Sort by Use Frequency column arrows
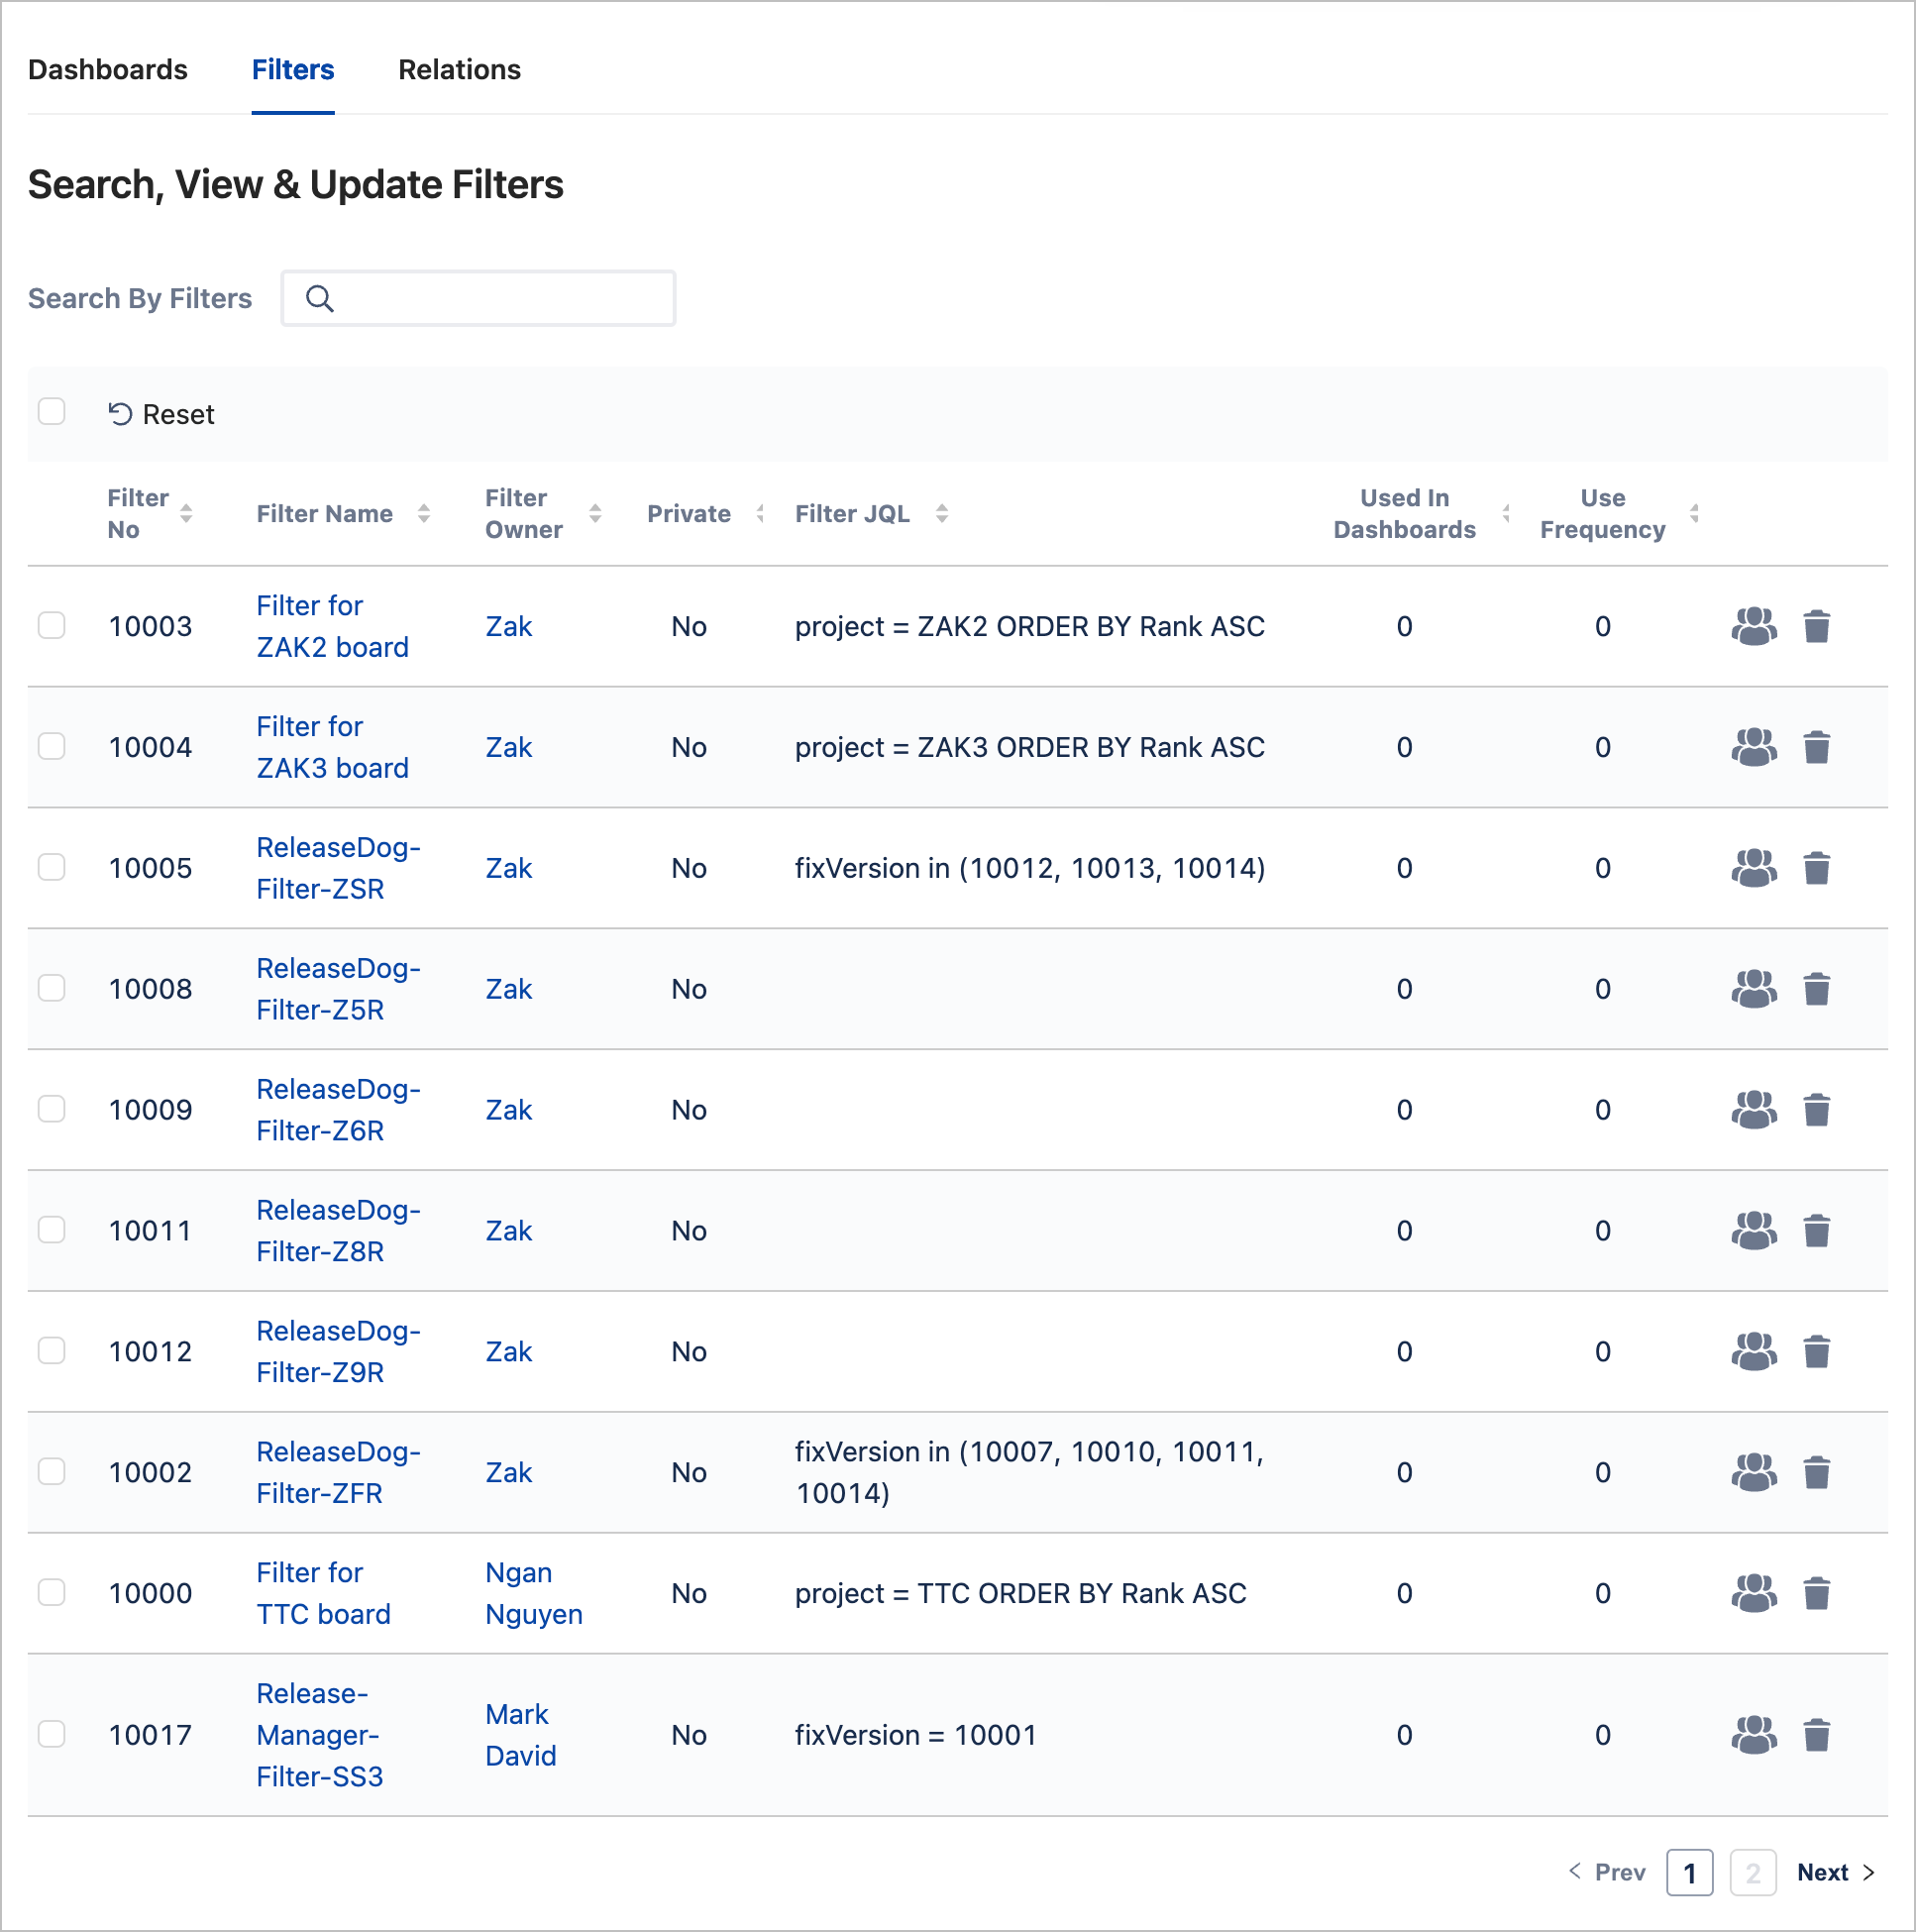1916x1932 pixels. point(1694,513)
